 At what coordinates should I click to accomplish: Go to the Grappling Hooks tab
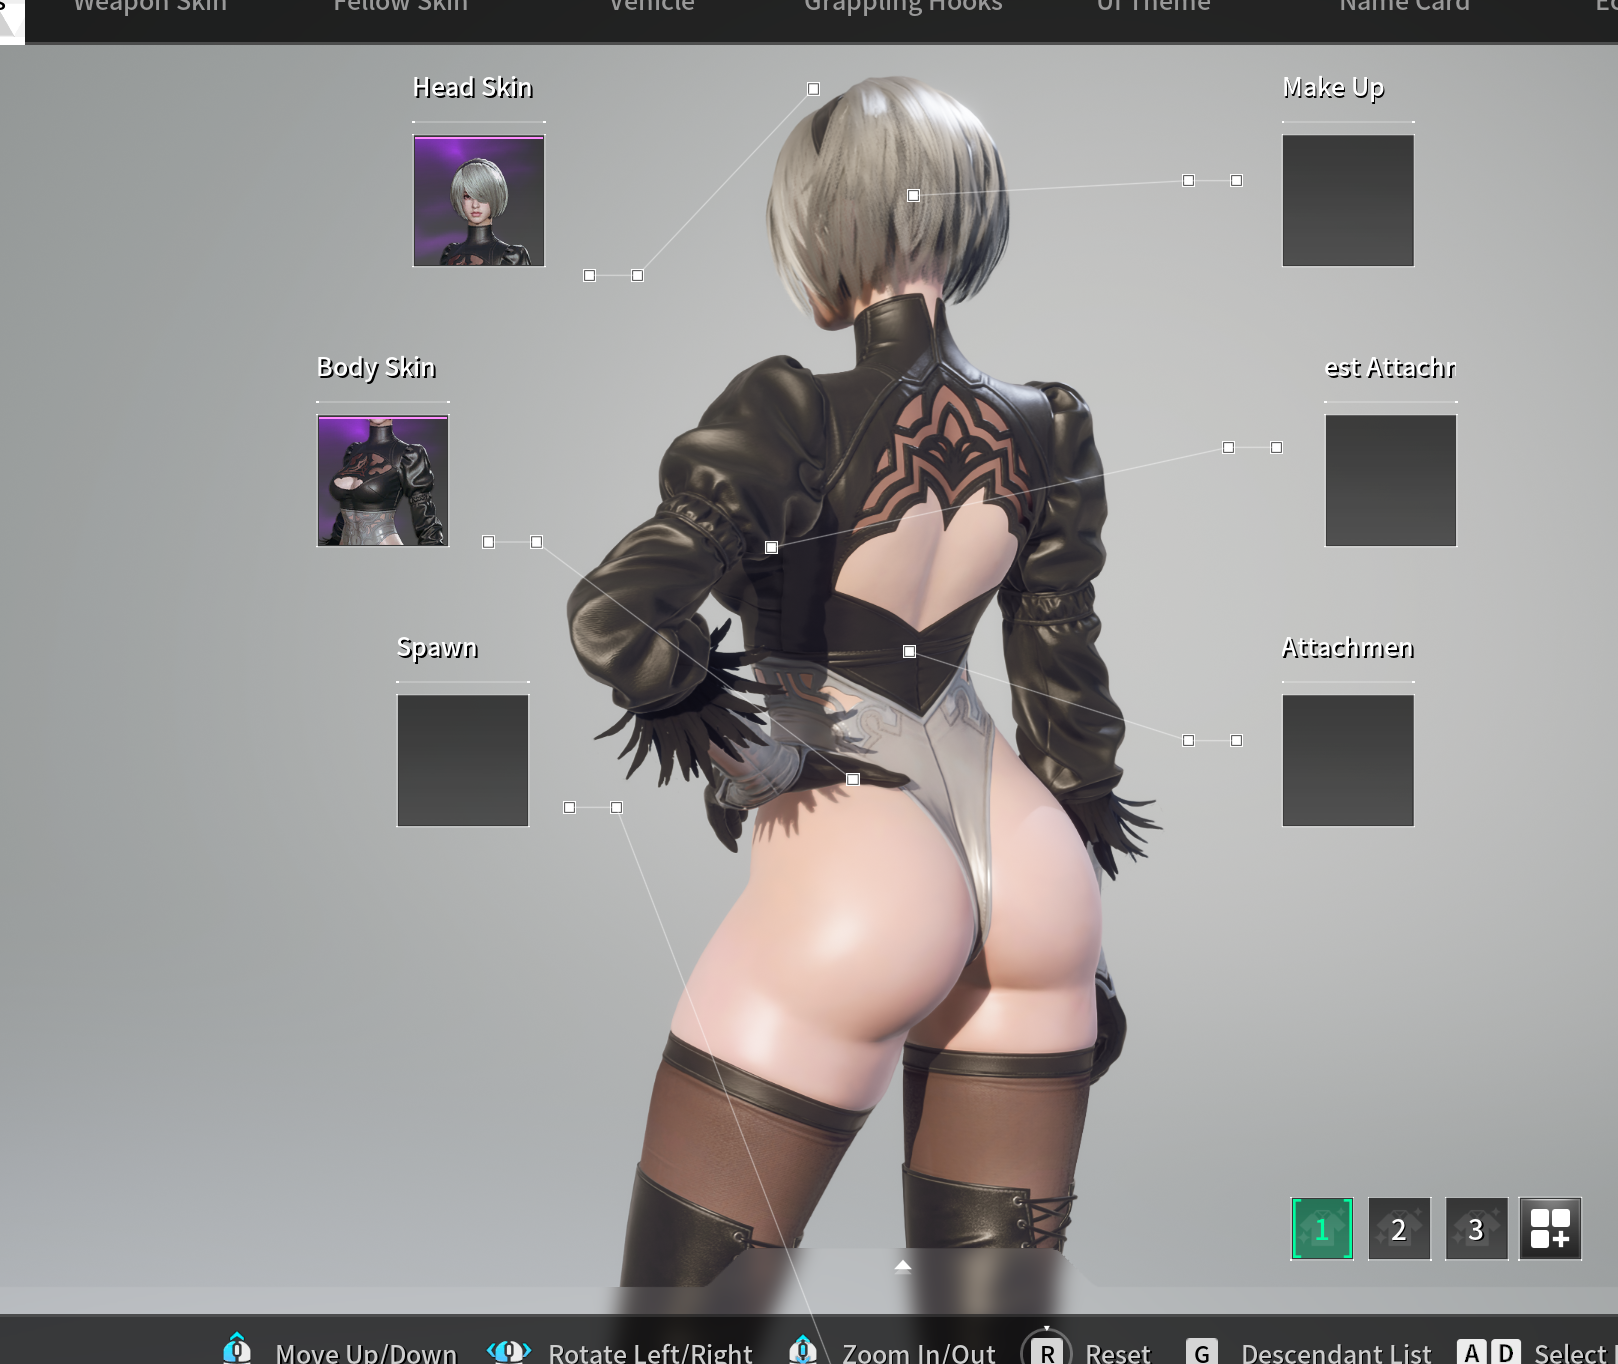tap(903, 6)
